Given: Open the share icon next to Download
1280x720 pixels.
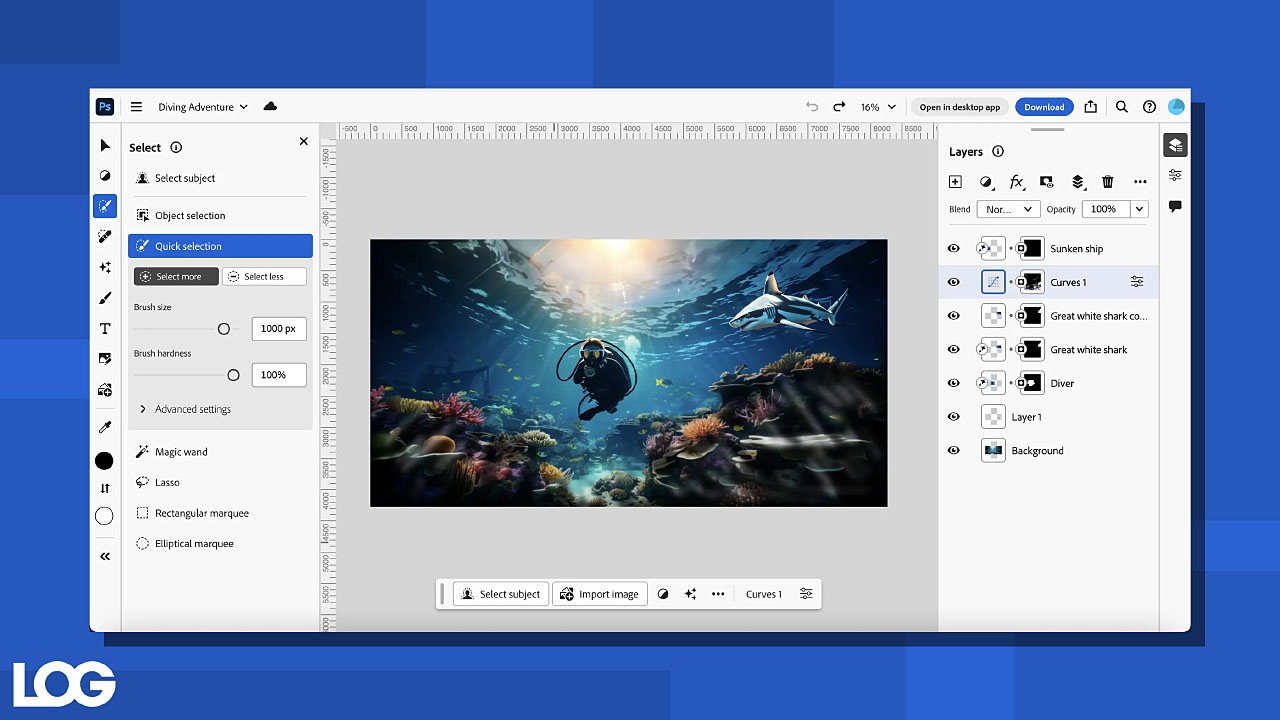Looking at the screenshot, I should 1091,107.
